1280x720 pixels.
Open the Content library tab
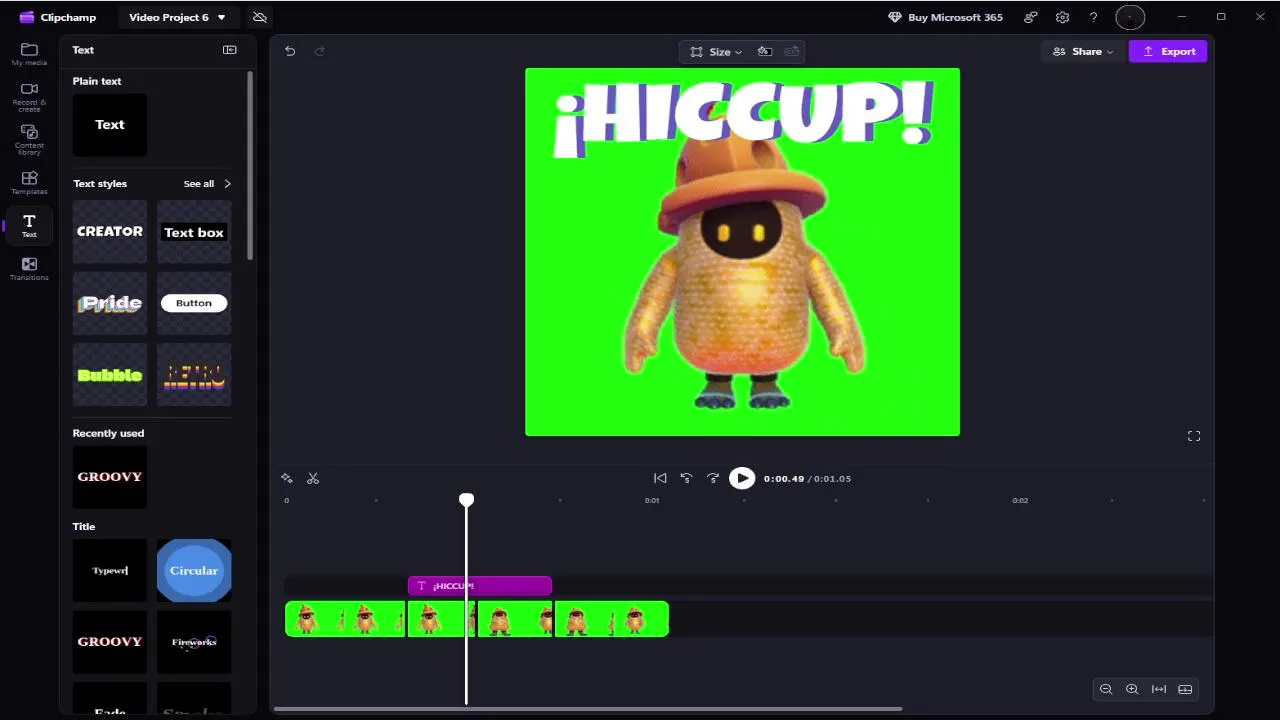click(29, 140)
